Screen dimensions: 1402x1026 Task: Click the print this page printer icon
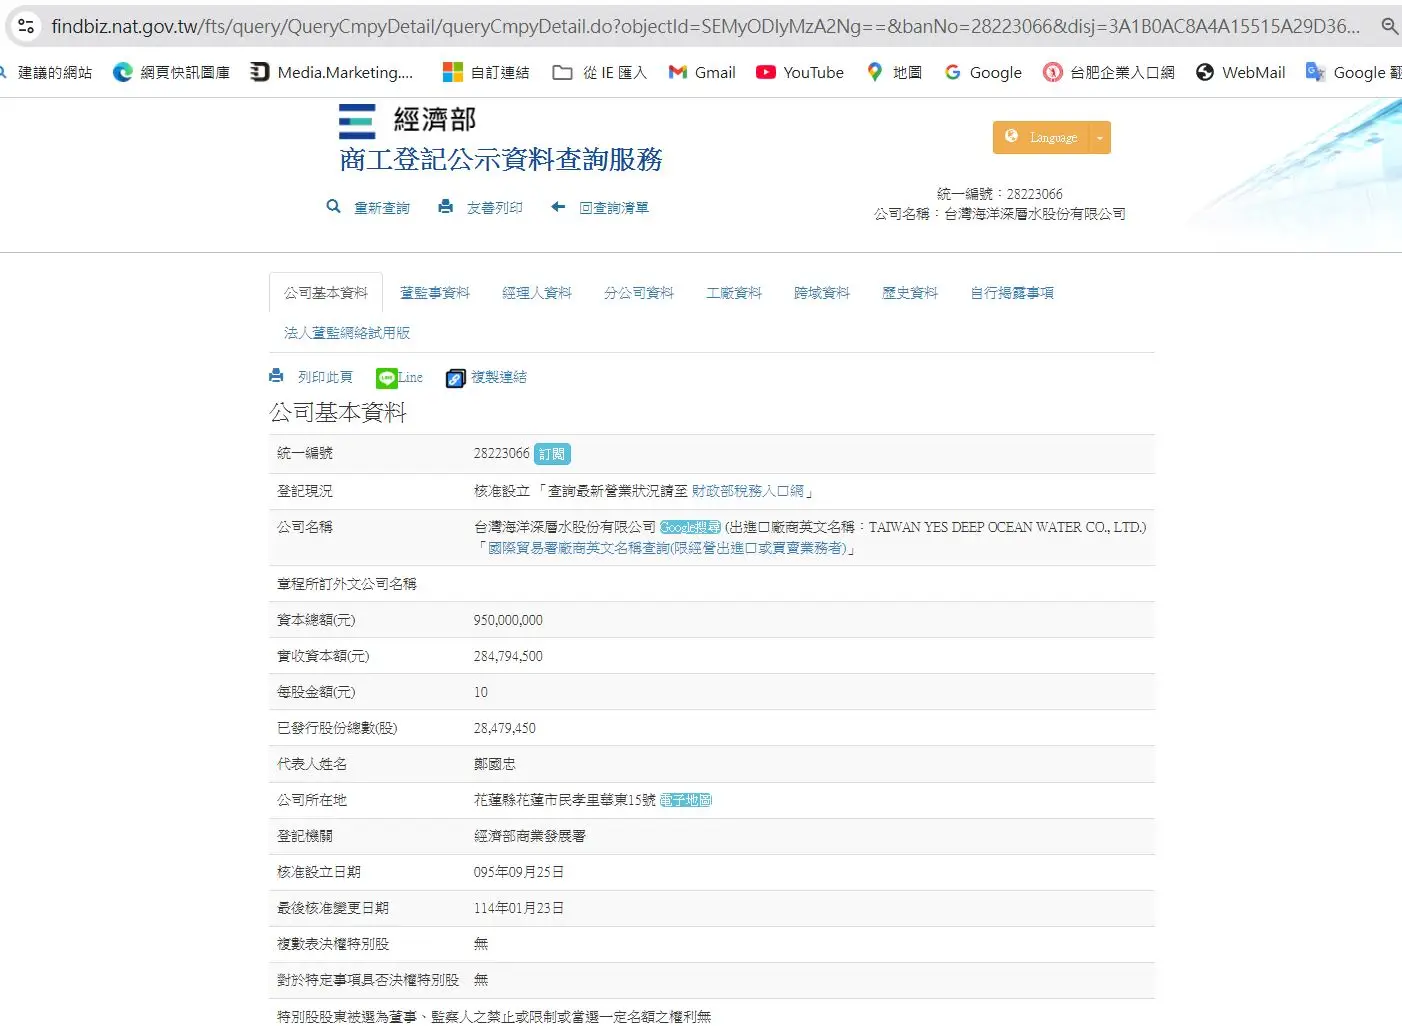tap(277, 377)
